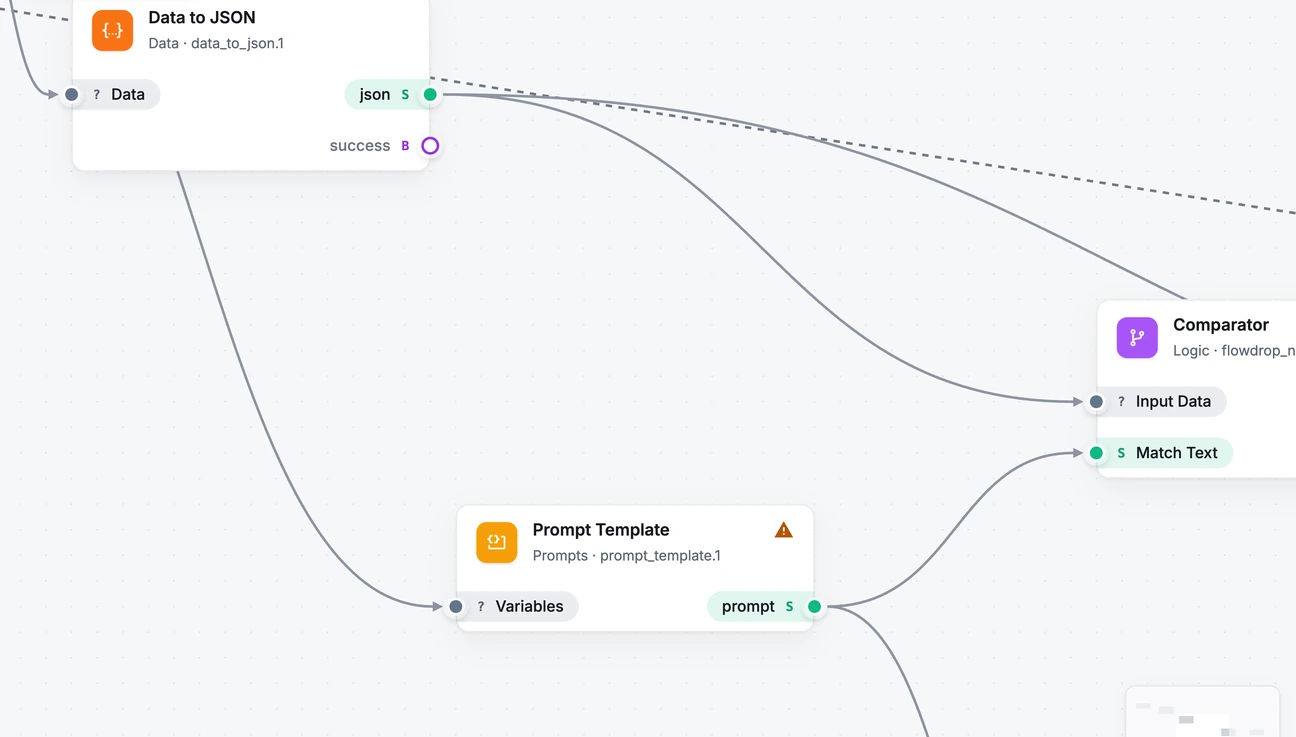The width and height of the screenshot is (1296, 737).
Task: Select the Data input label pill
Action: point(116,95)
